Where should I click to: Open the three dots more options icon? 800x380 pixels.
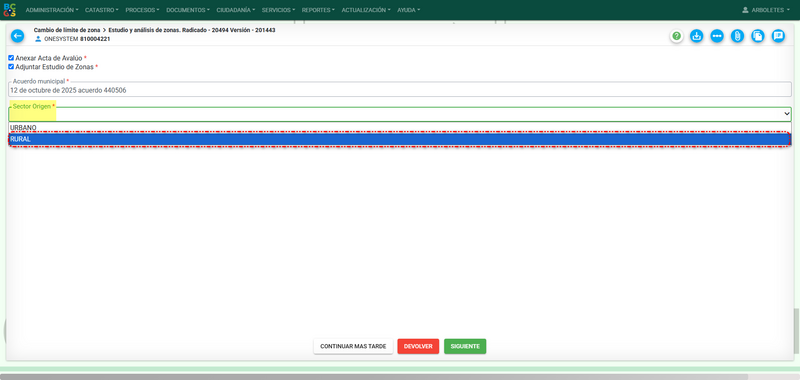717,36
